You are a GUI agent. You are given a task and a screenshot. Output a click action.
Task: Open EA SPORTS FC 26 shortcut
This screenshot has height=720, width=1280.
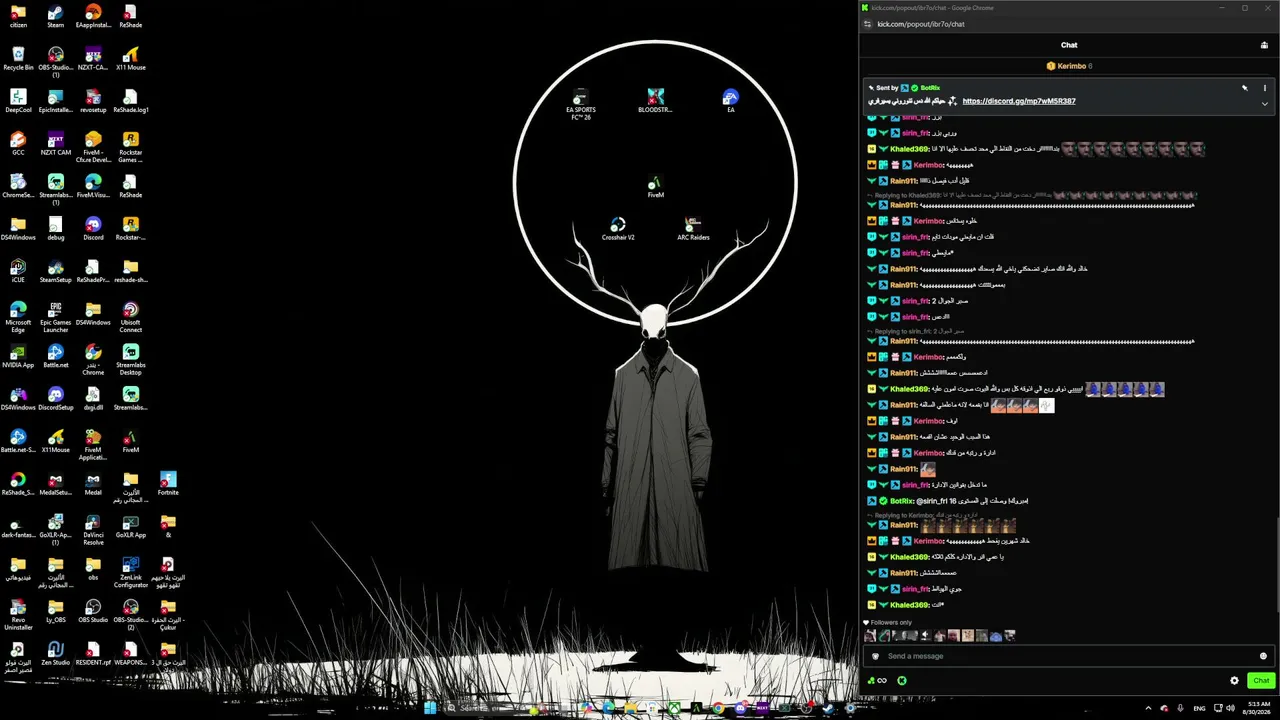tap(580, 103)
